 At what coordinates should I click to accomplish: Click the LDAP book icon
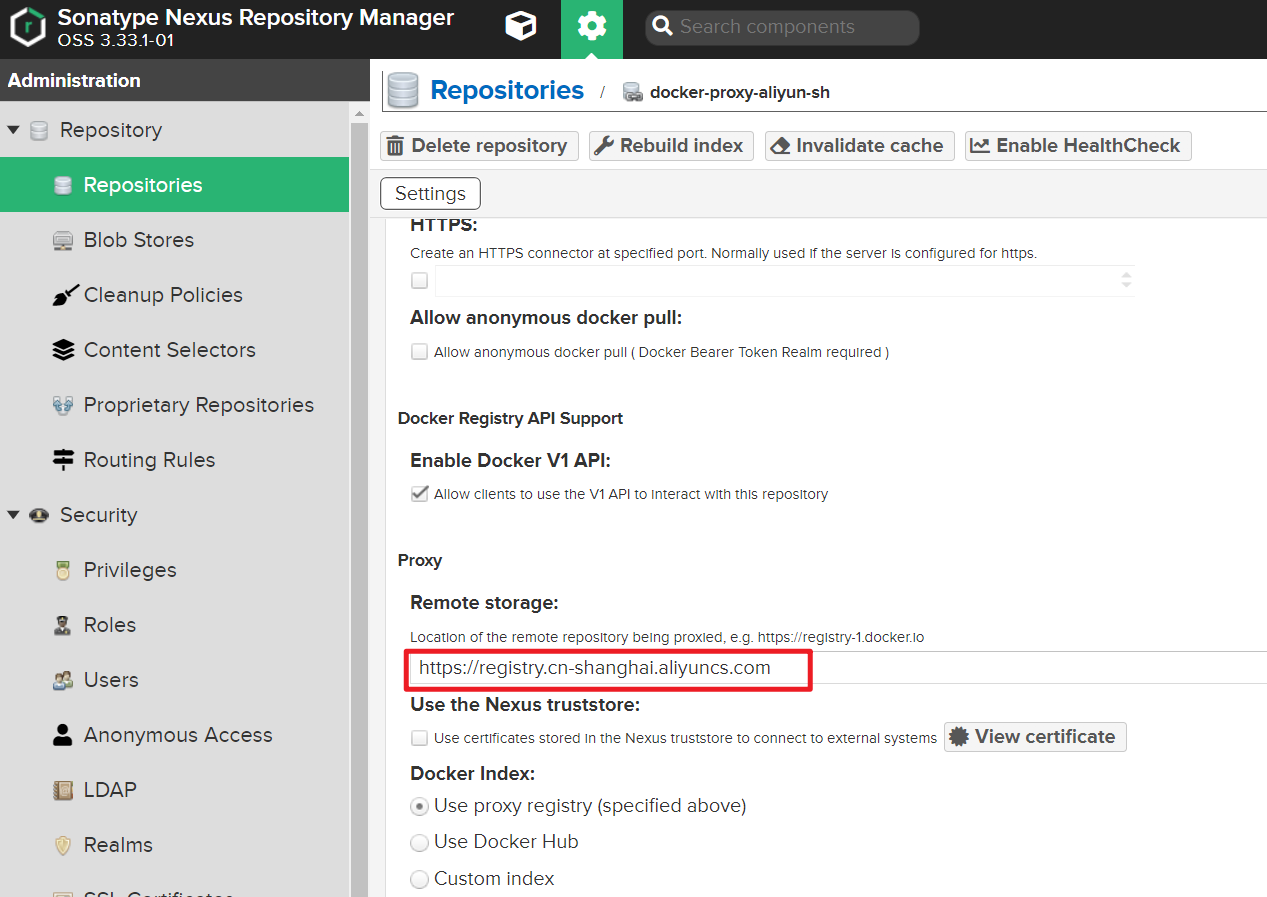tap(63, 790)
